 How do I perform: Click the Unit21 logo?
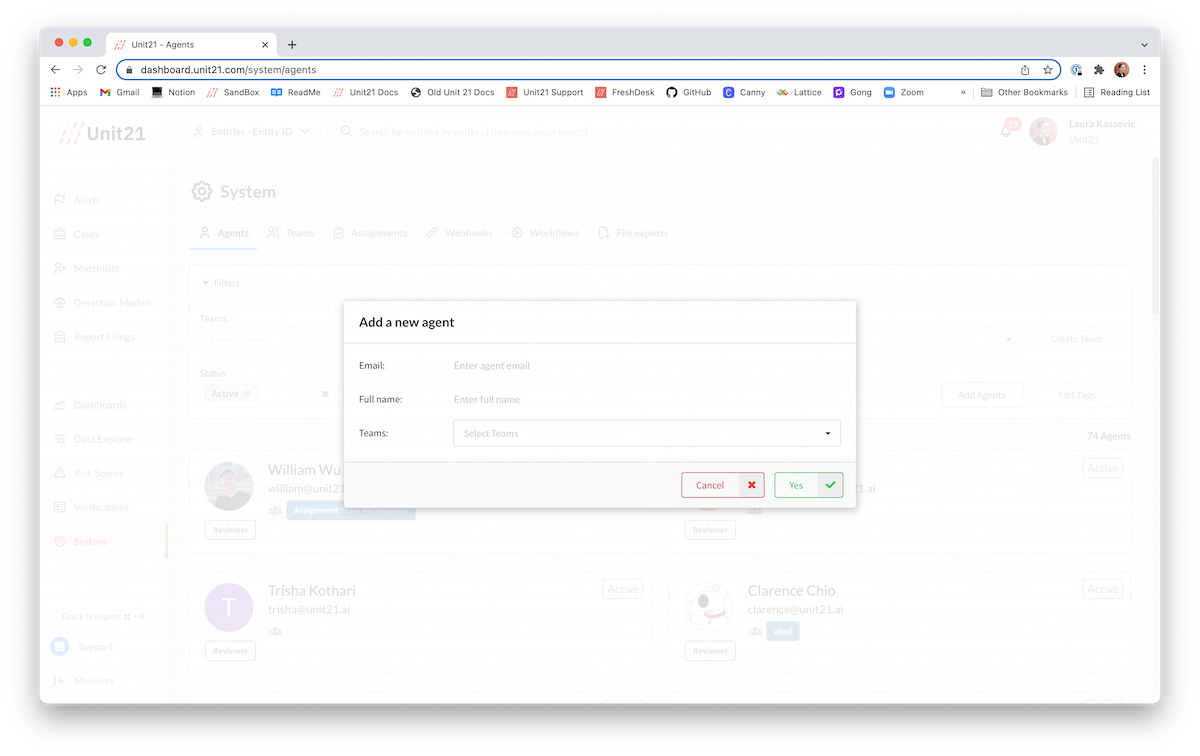[102, 133]
